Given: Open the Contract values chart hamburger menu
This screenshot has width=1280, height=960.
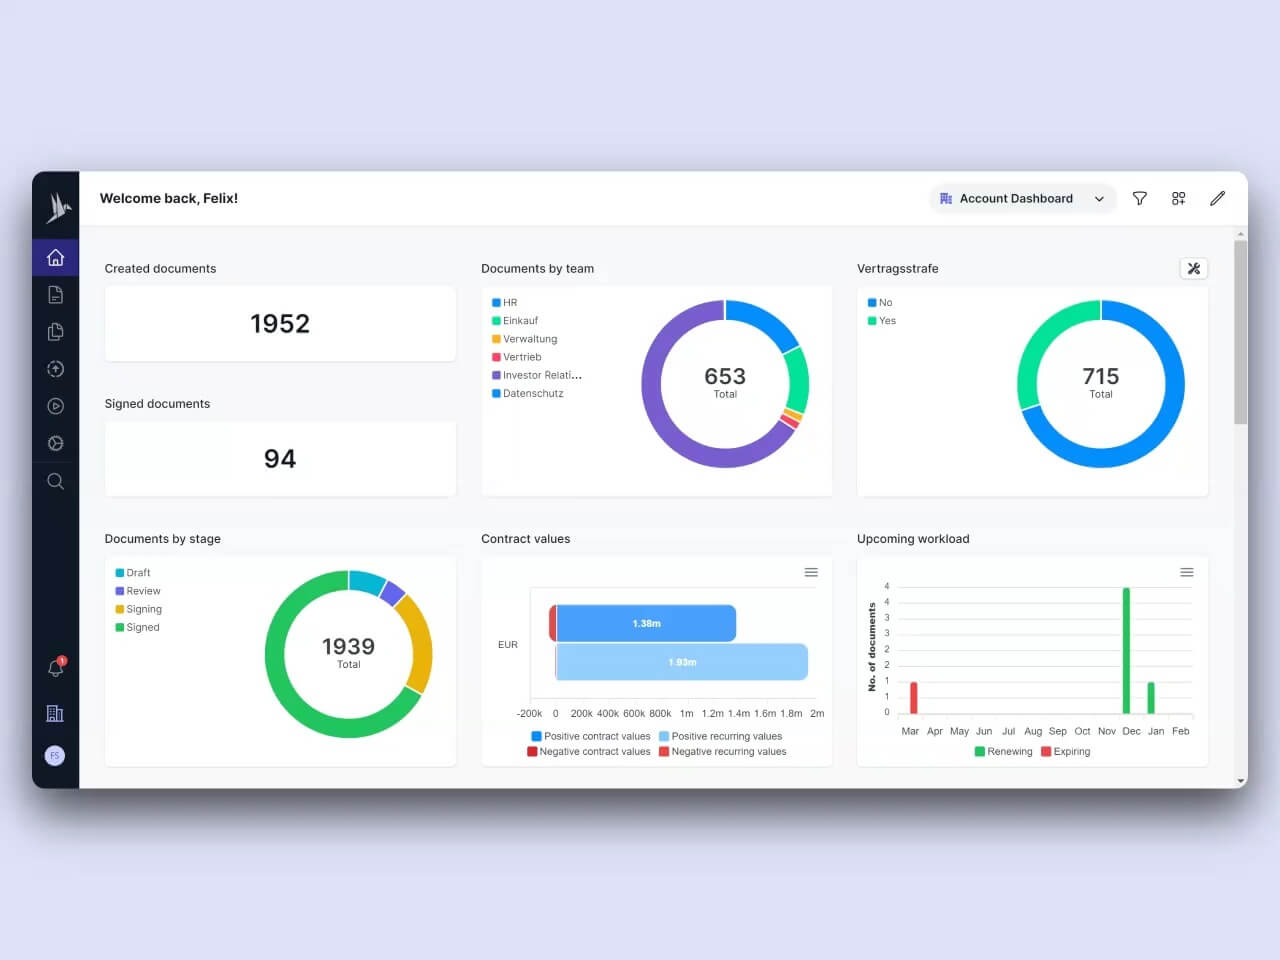Looking at the screenshot, I should pos(811,572).
